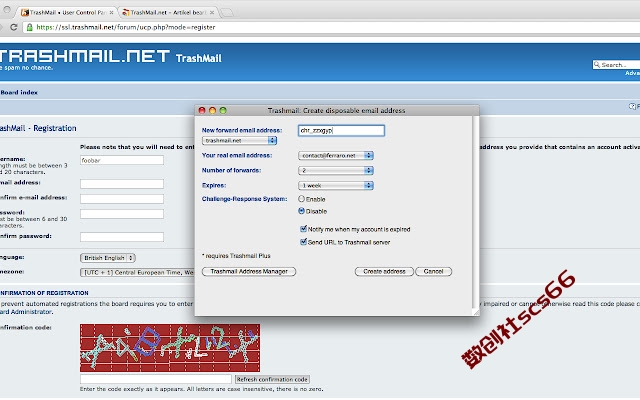Click the URL address bar
The width and height of the screenshot is (640, 400).
tap(331, 27)
